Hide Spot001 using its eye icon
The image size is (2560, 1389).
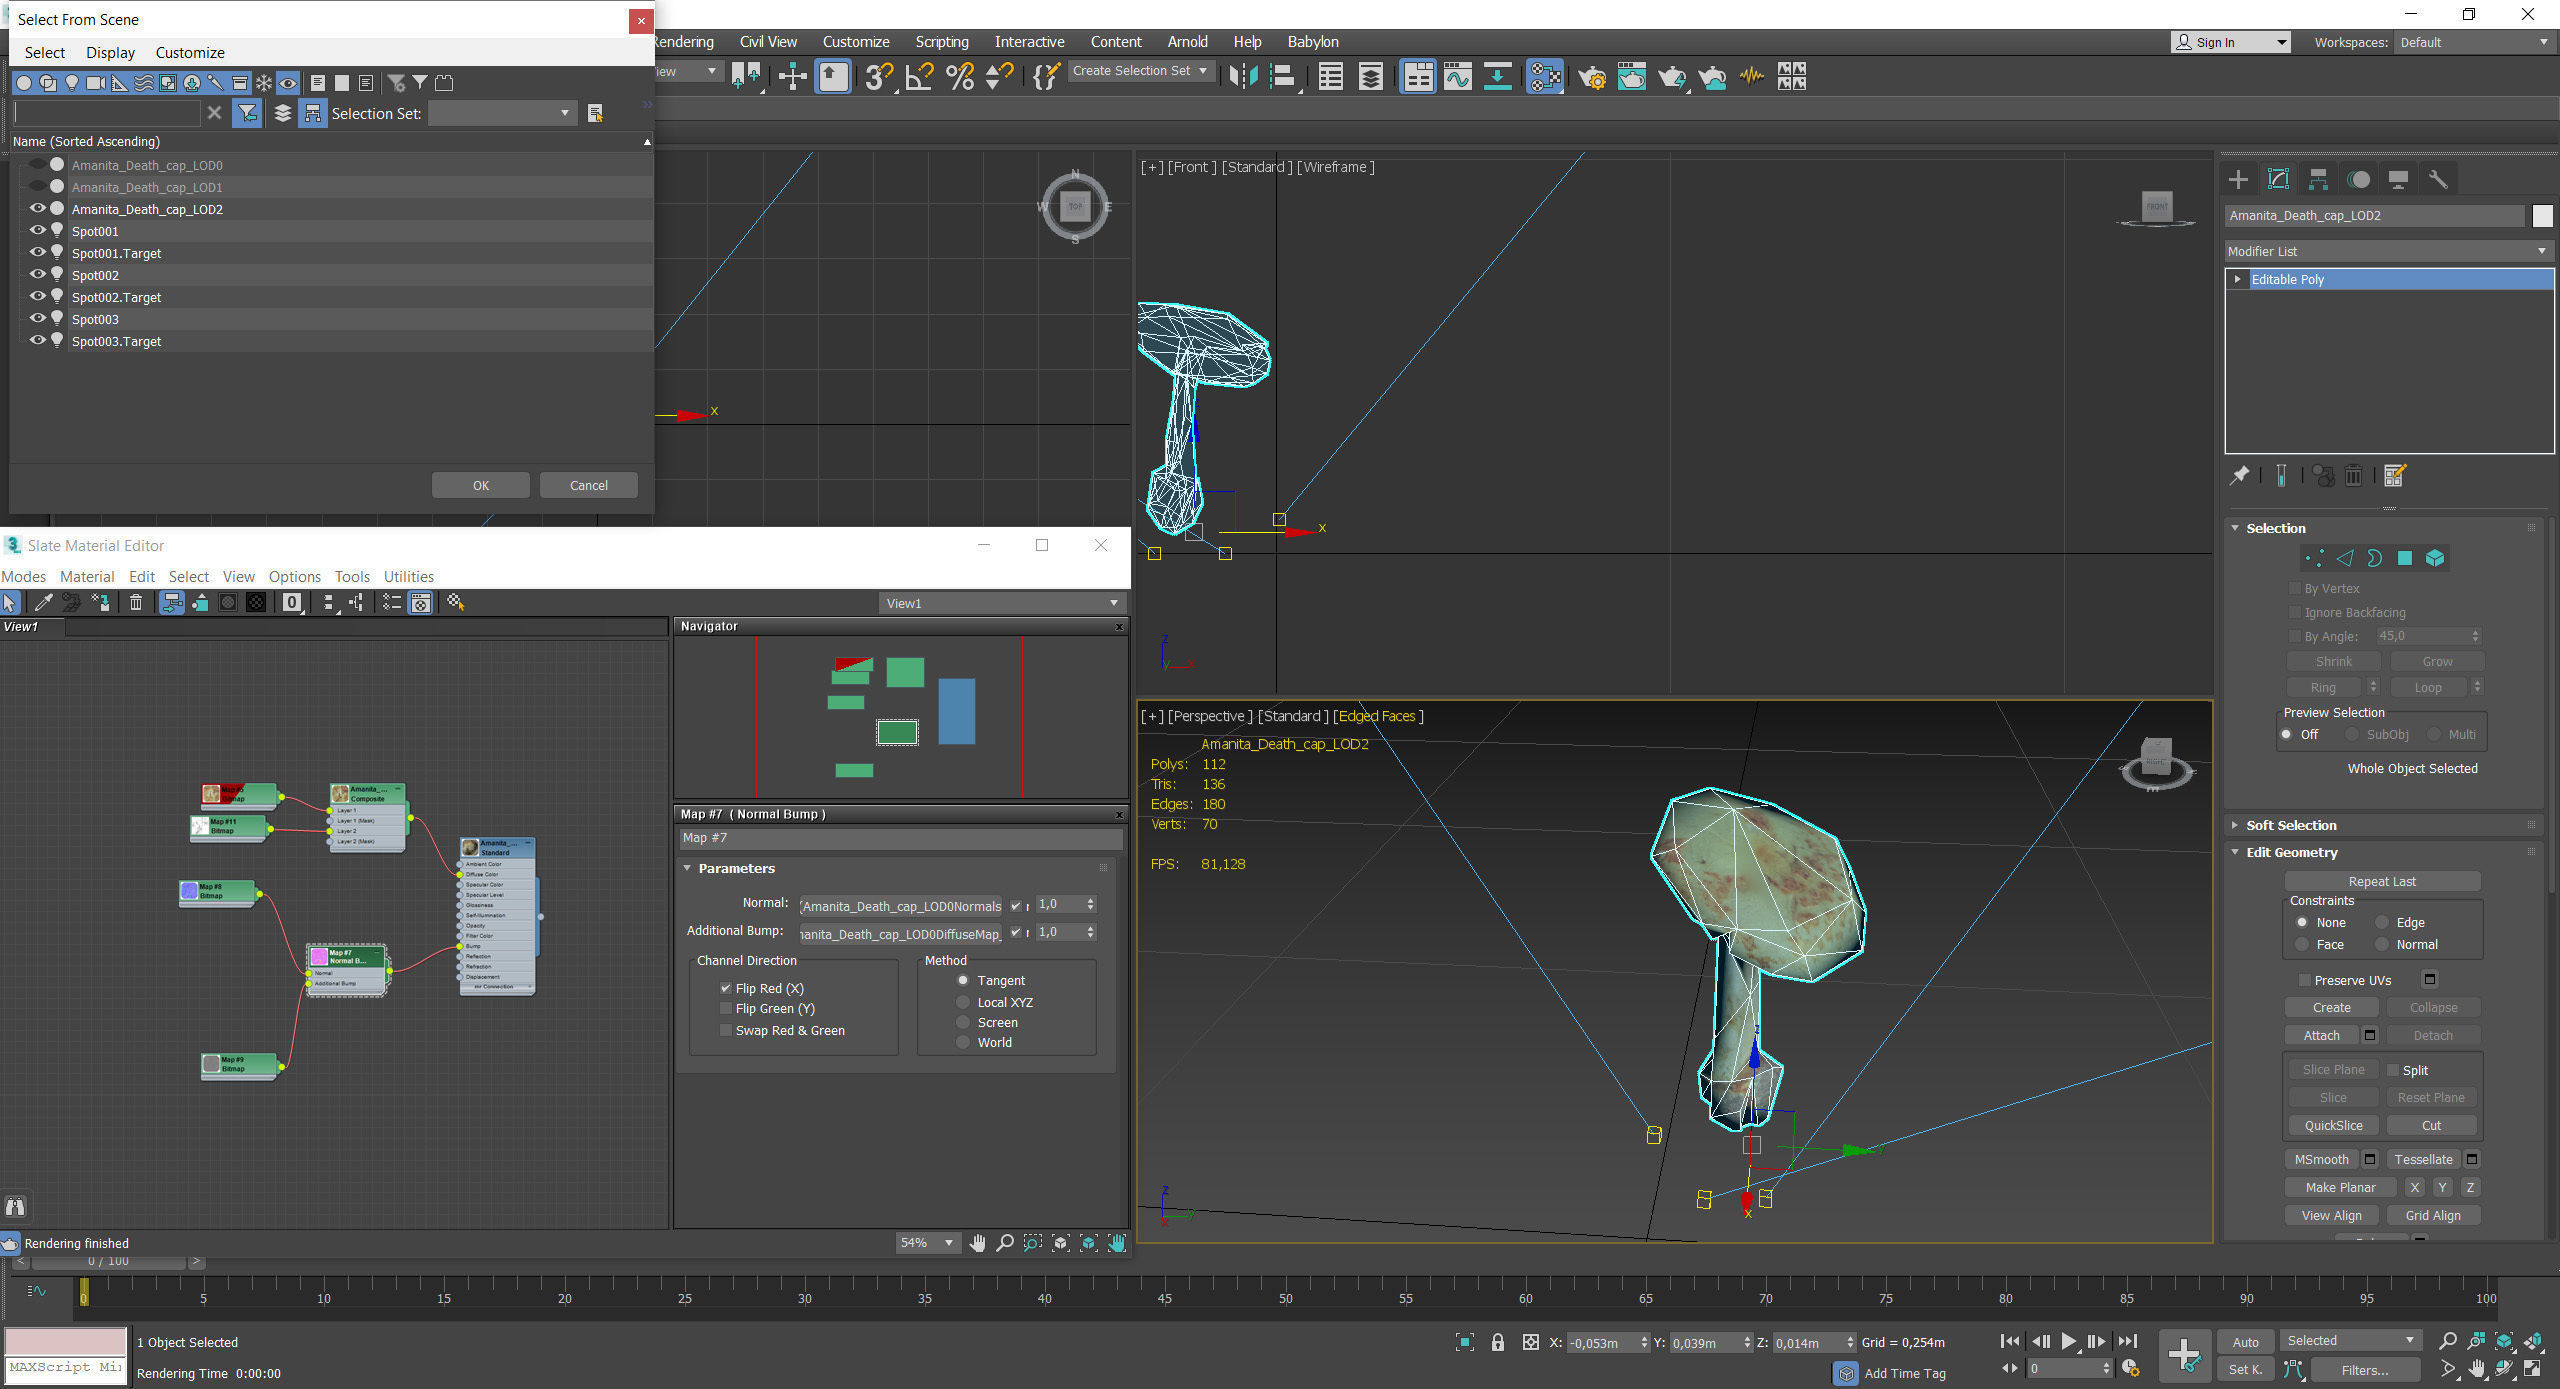click(38, 230)
